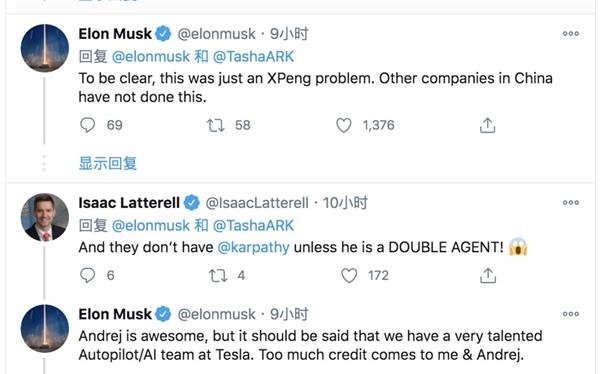The height and width of the screenshot is (374, 600).
Task: Open the @IsaacLatterell handle
Action: tap(257, 203)
